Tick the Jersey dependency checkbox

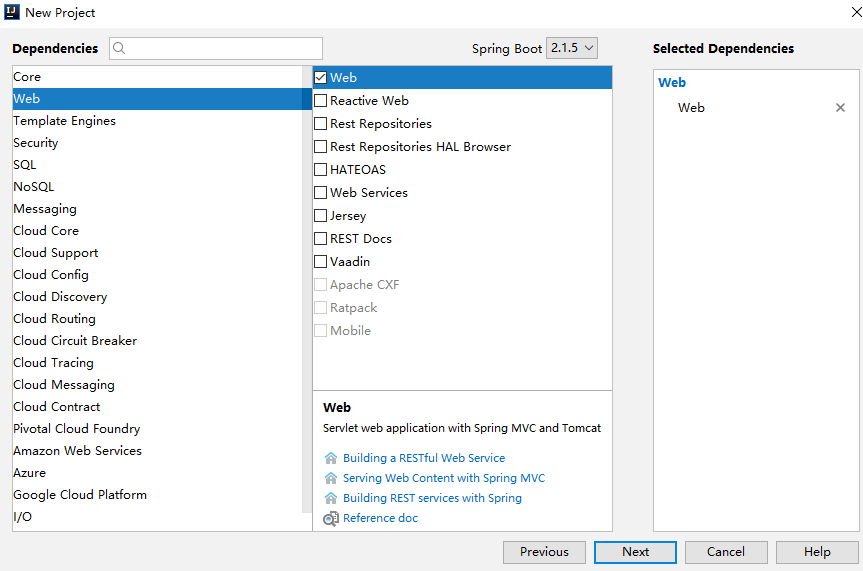(321, 216)
